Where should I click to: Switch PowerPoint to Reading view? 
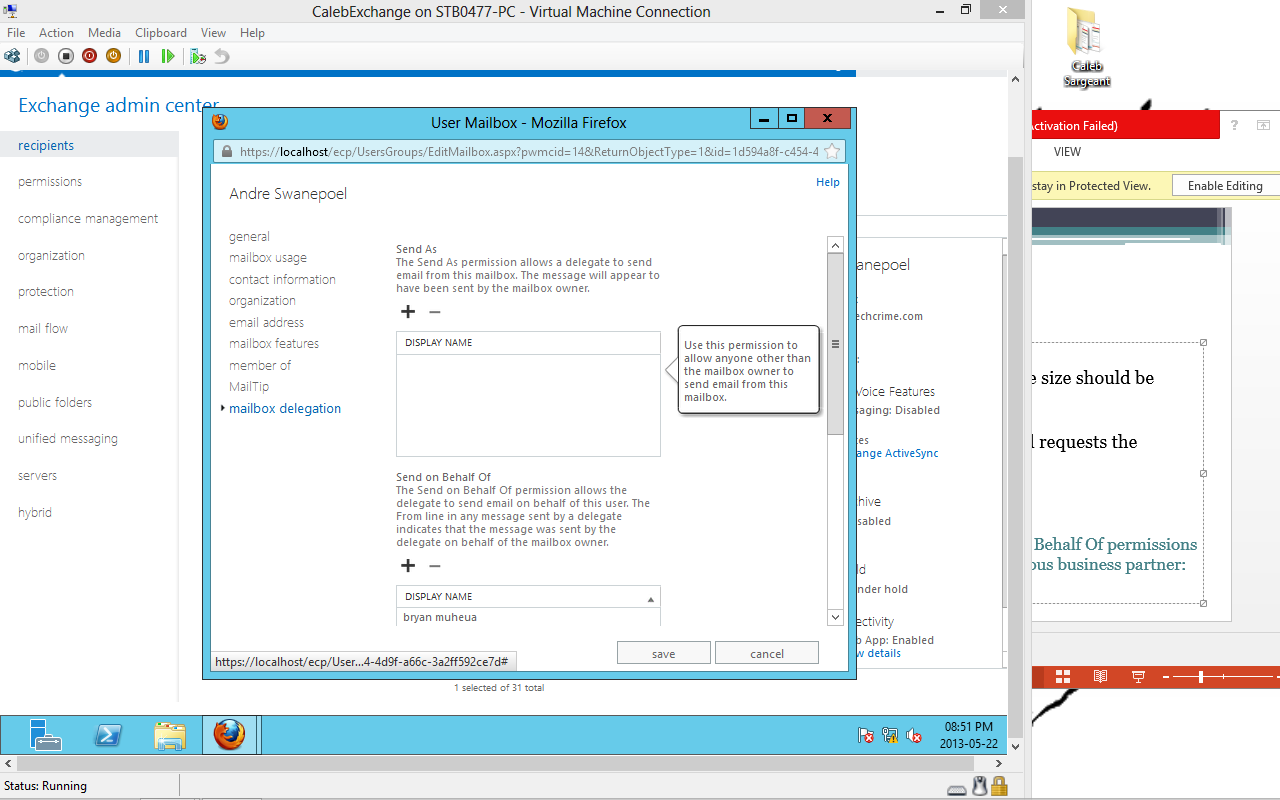pos(1100,677)
